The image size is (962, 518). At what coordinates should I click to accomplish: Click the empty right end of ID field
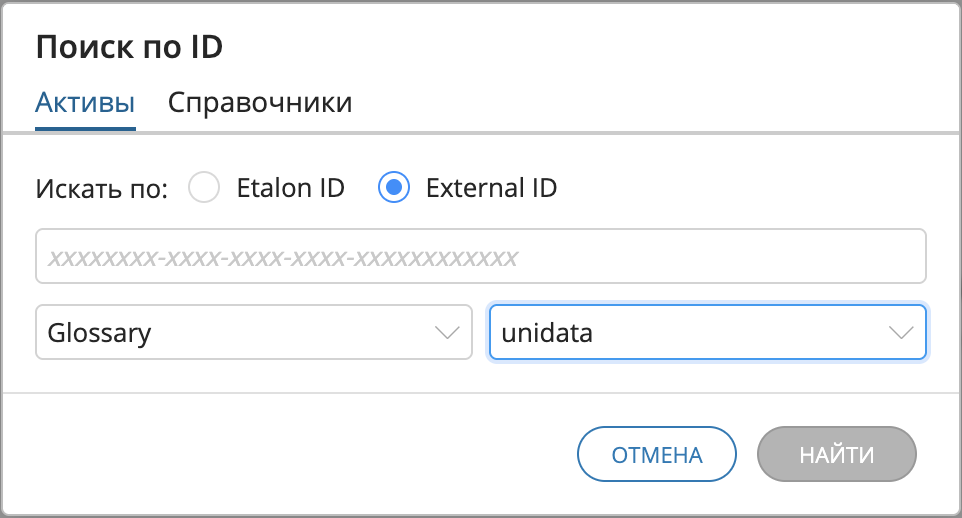[800, 257]
